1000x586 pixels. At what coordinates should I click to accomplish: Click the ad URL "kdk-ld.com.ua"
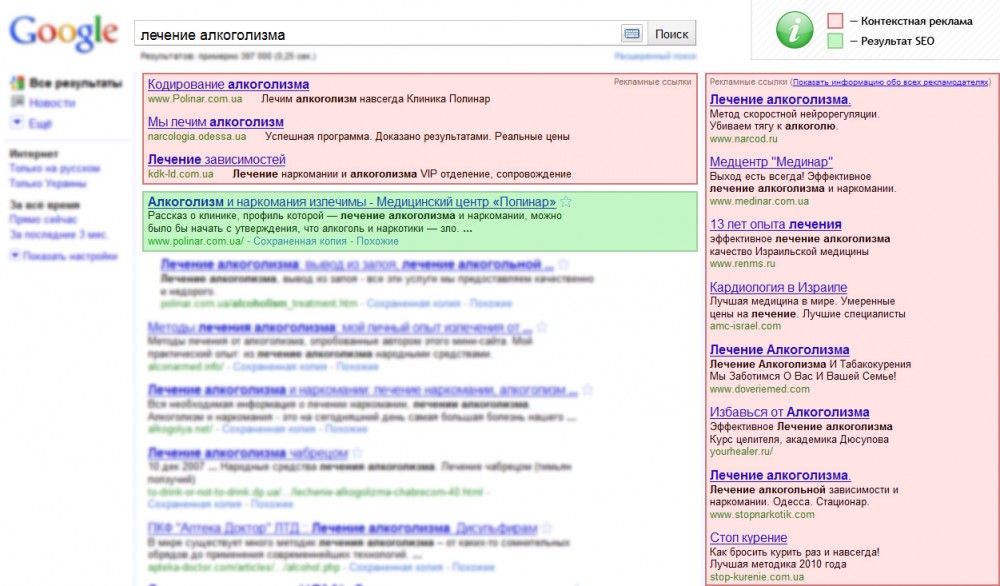180,174
